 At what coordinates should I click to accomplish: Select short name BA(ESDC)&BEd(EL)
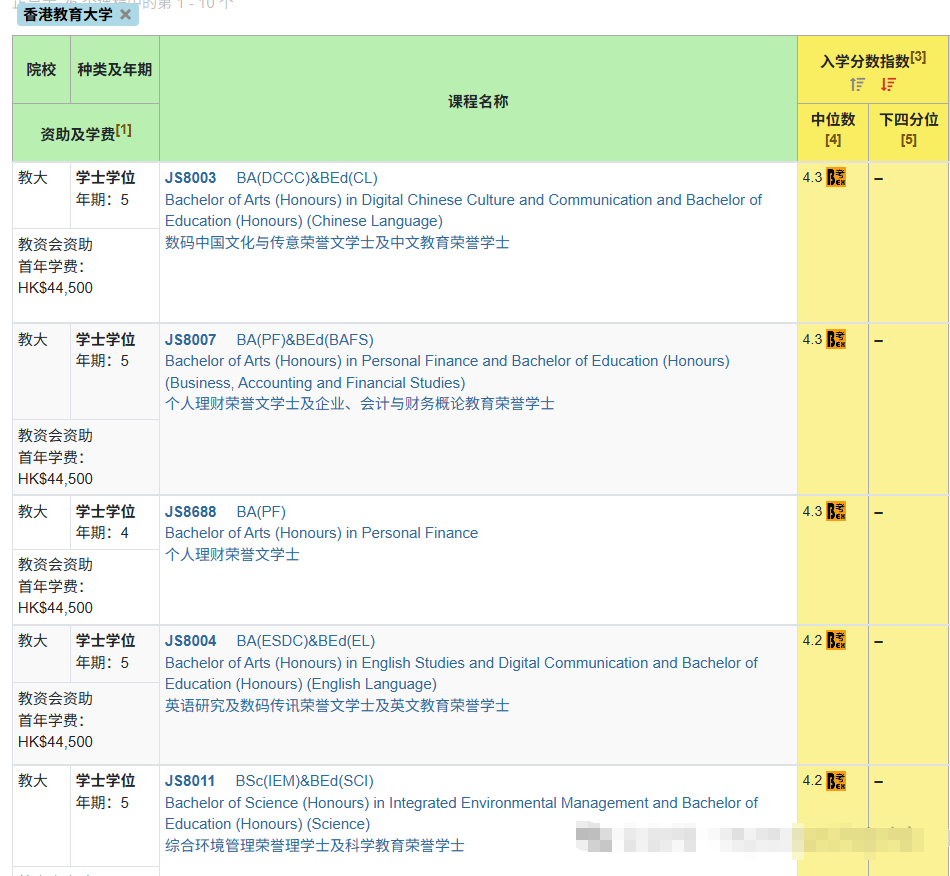click(x=305, y=641)
